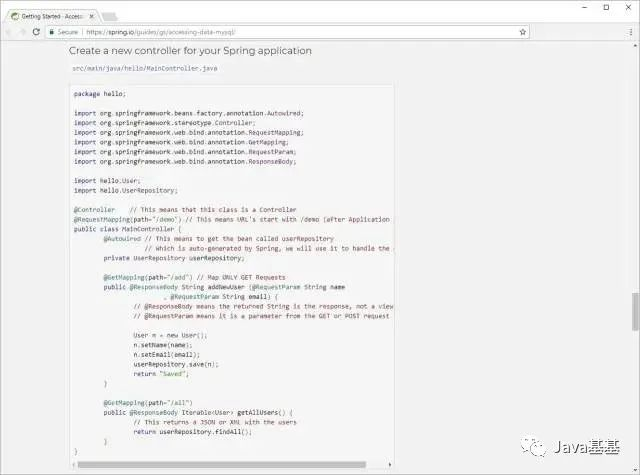Click the line 'package hello;'
The width and height of the screenshot is (640, 475).
[x=100, y=94]
